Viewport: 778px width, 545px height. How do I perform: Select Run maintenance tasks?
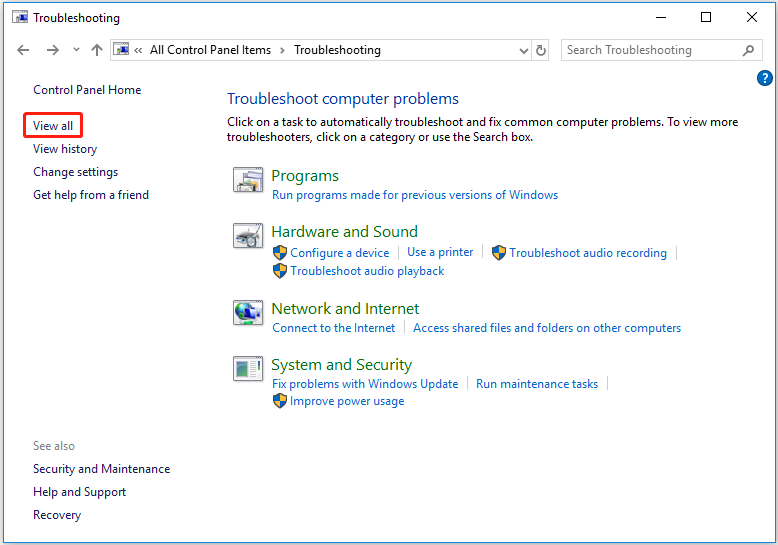(537, 384)
